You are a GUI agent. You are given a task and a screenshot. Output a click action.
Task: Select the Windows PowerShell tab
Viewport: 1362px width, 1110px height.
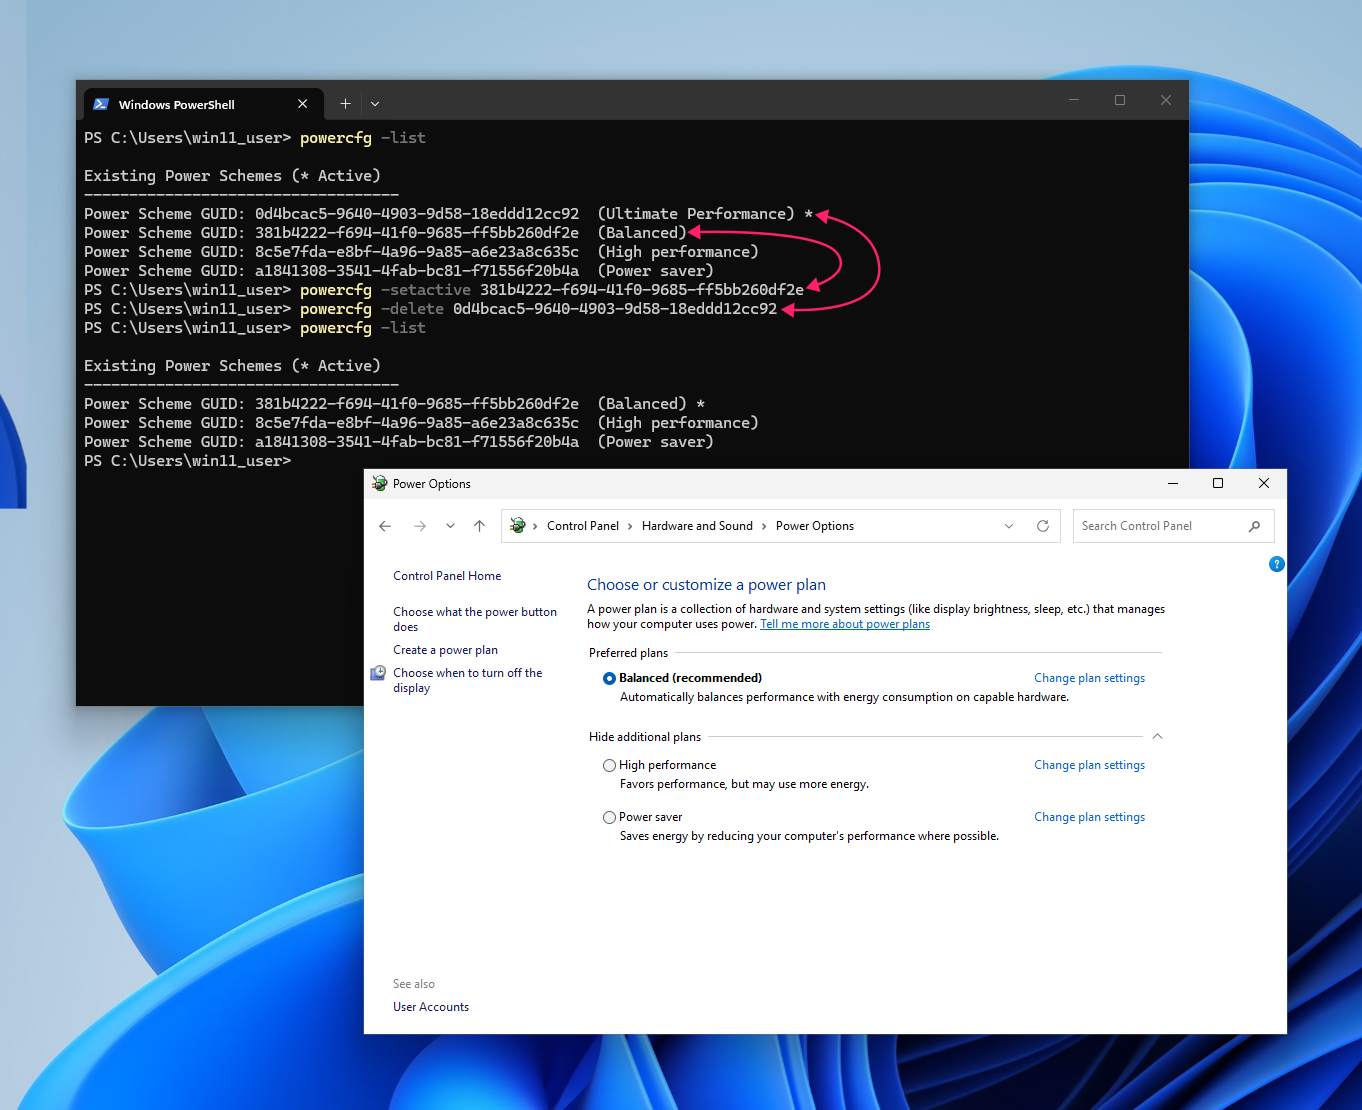[x=202, y=104]
